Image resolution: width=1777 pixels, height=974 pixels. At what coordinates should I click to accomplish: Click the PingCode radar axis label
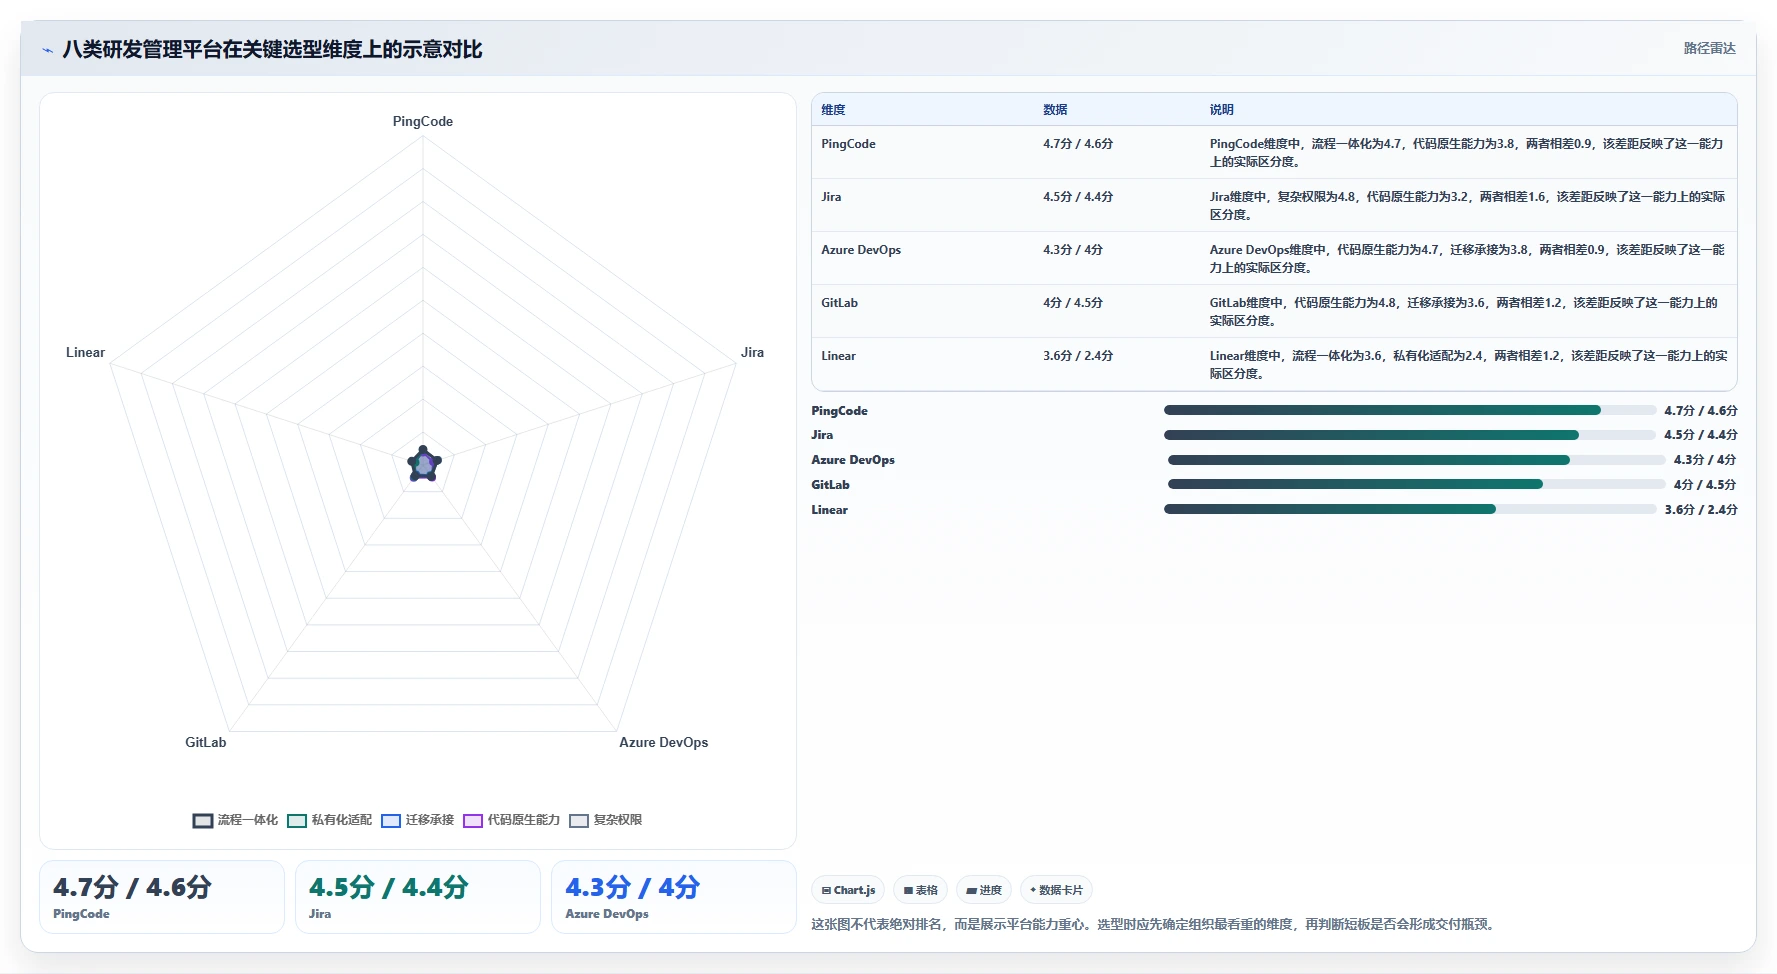pos(423,121)
